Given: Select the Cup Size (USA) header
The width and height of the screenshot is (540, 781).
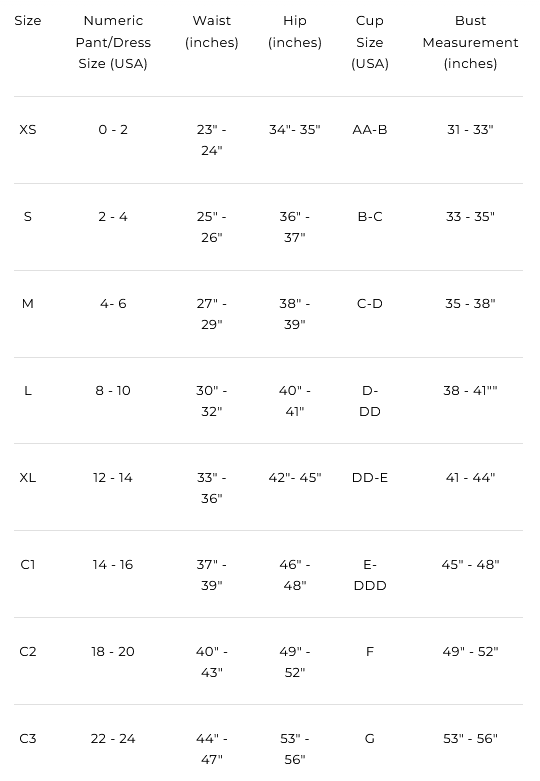Looking at the screenshot, I should 370,42.
